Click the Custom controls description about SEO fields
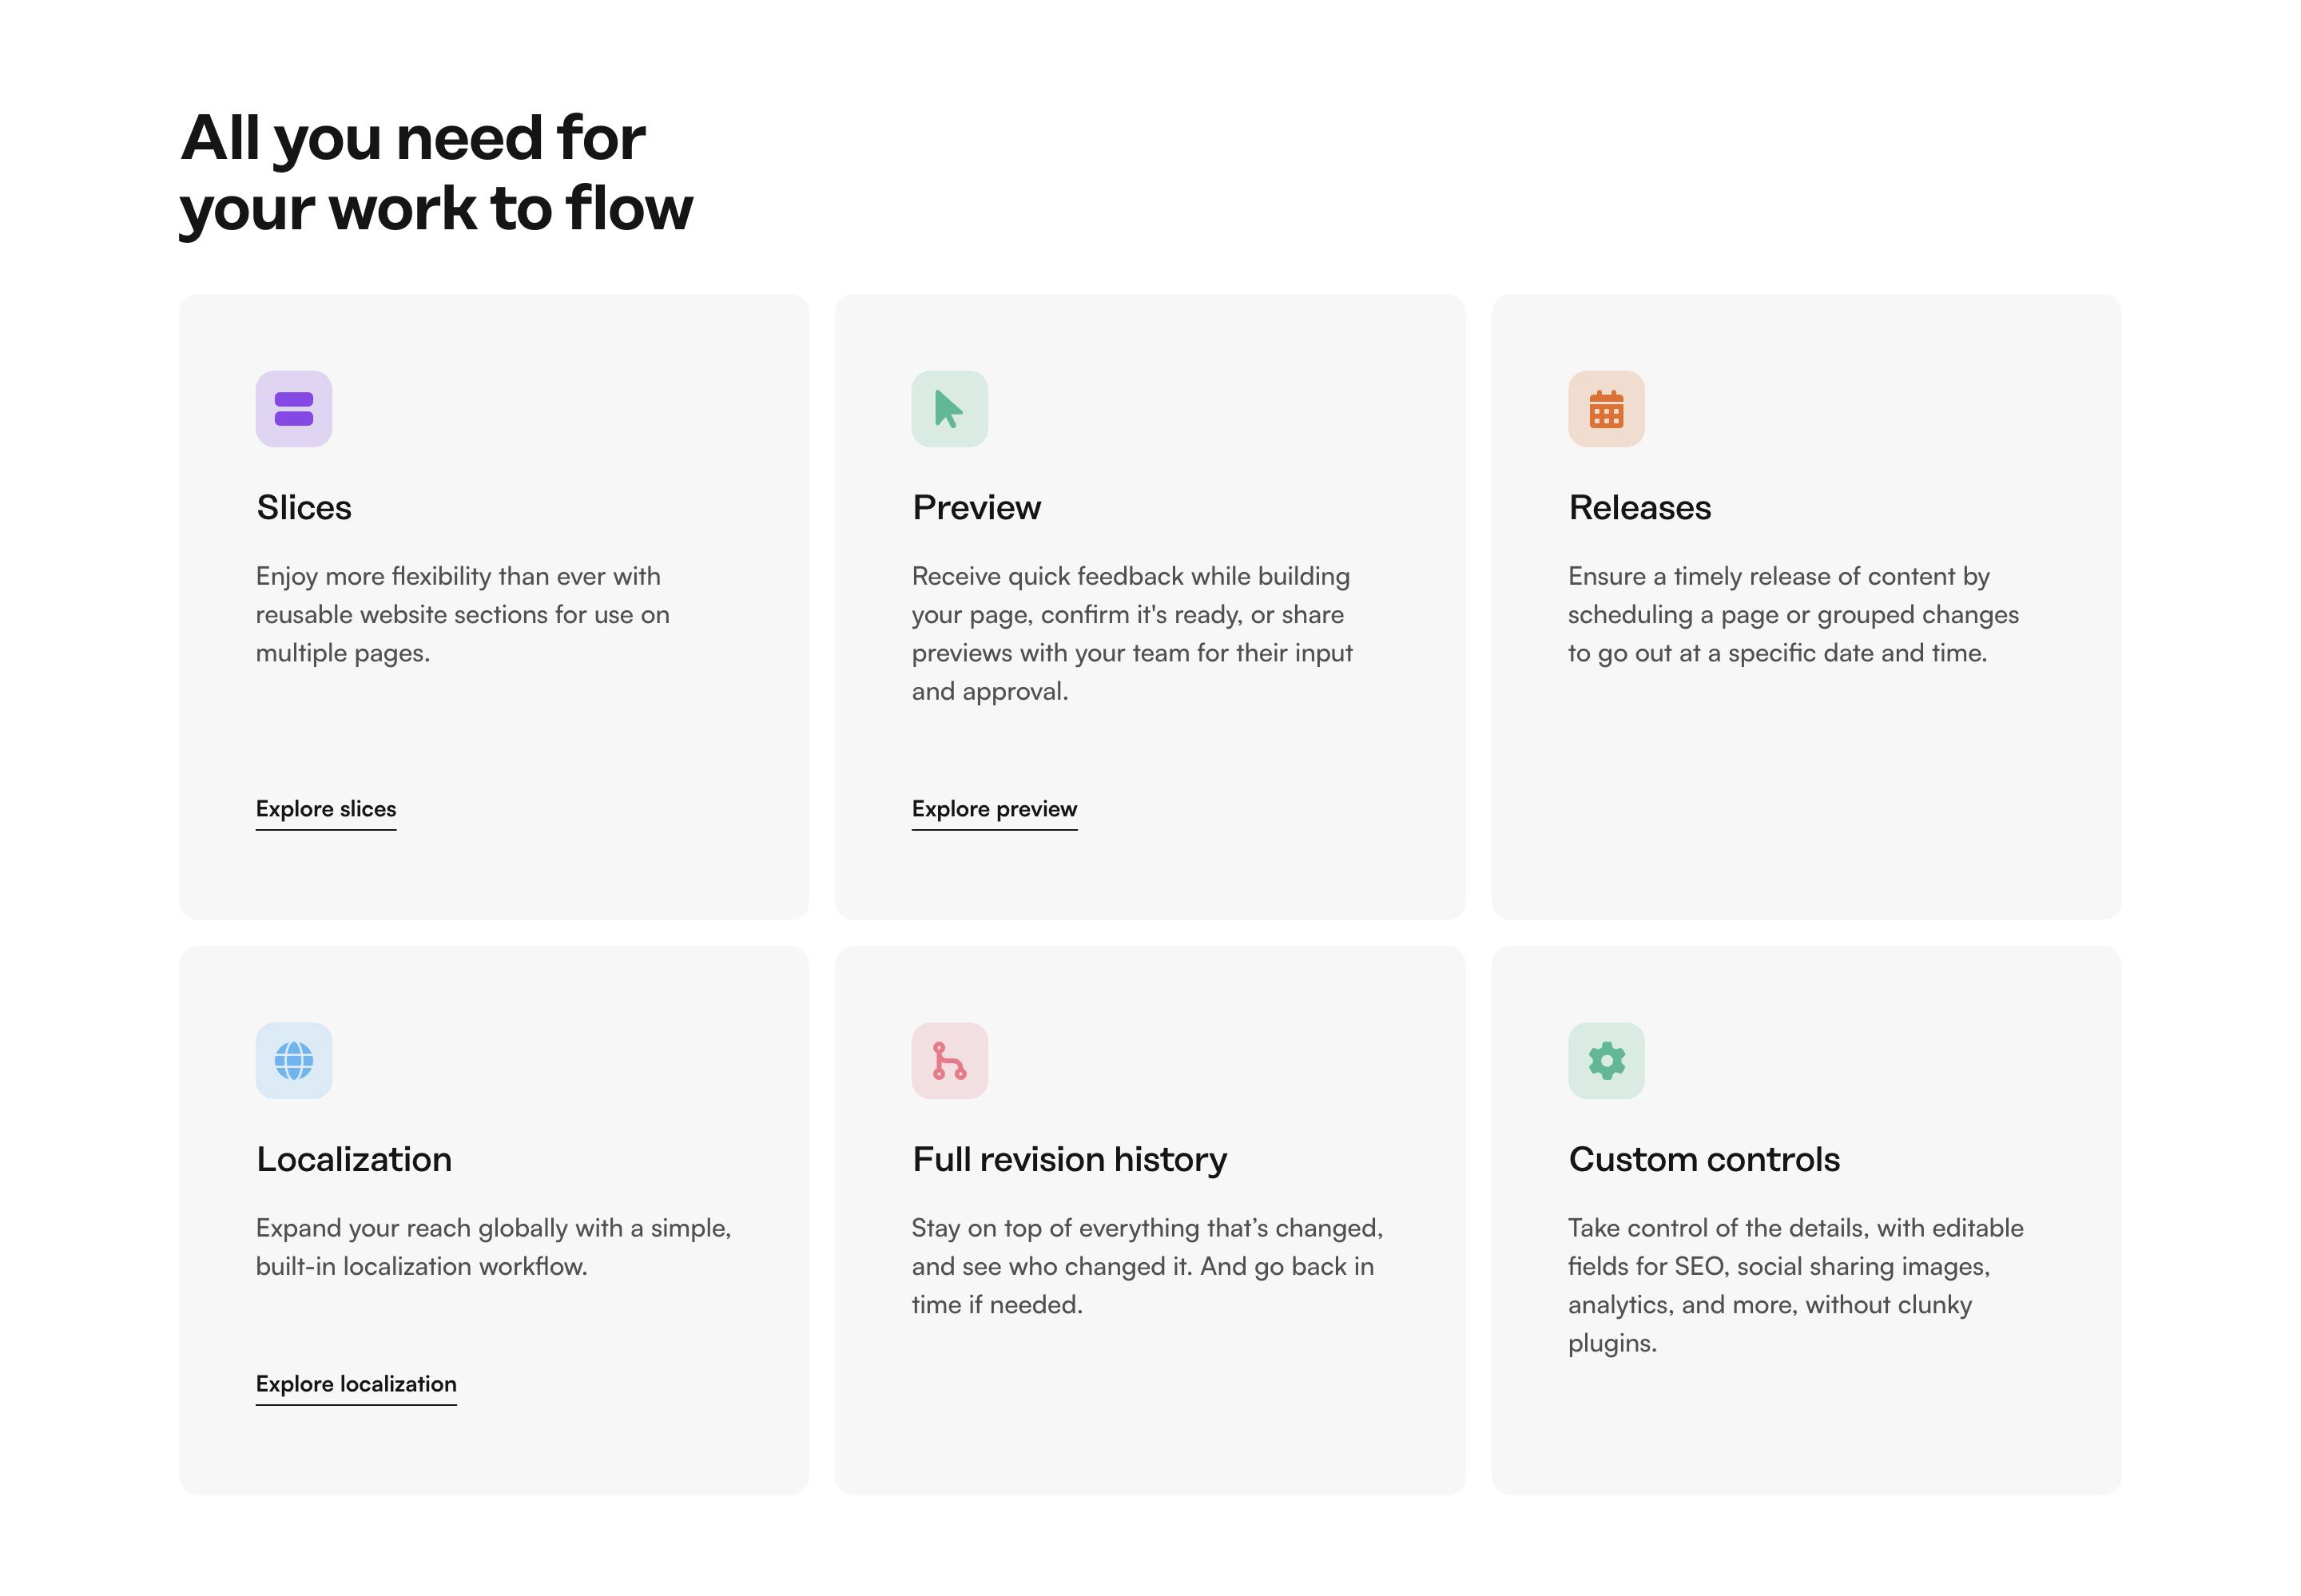Viewport: 2301px width, 1596px height. [x=1795, y=1285]
